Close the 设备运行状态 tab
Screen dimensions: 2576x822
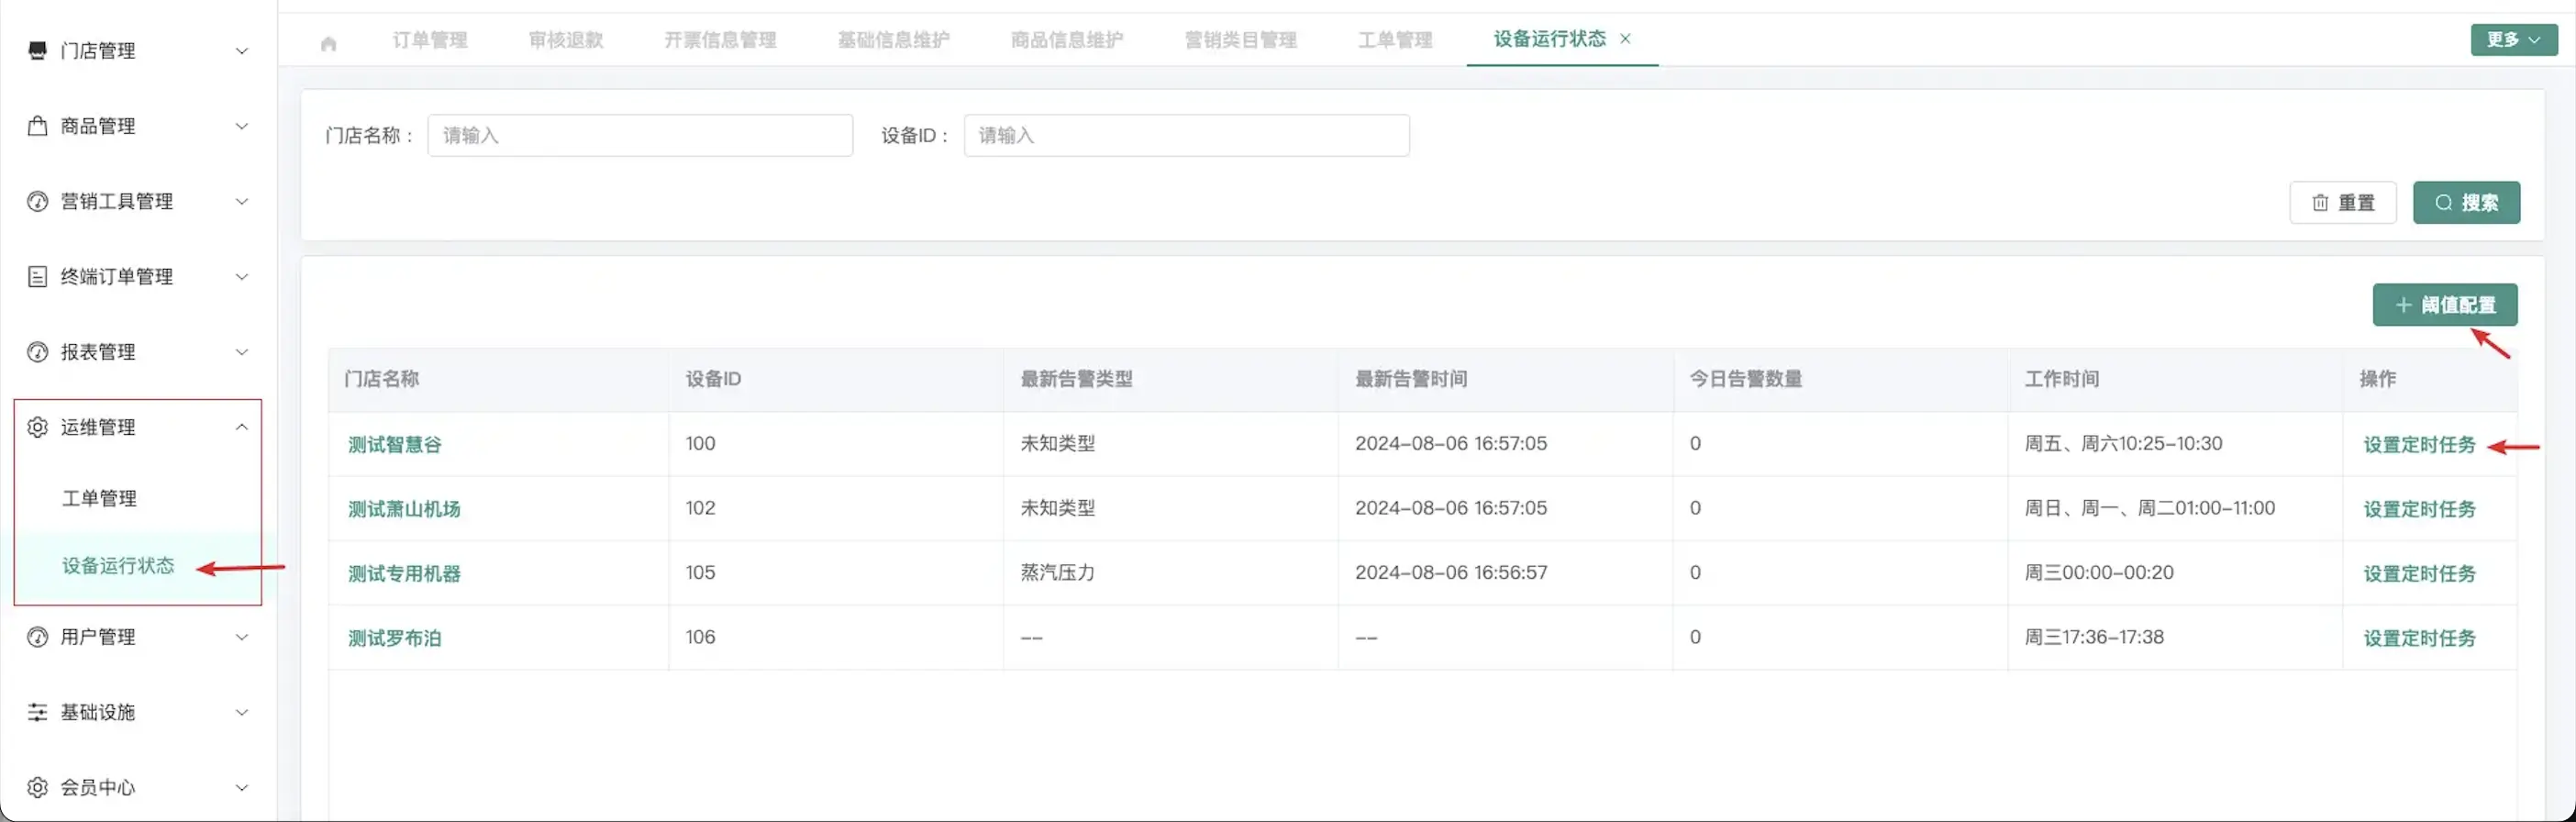pyautogui.click(x=1625, y=39)
